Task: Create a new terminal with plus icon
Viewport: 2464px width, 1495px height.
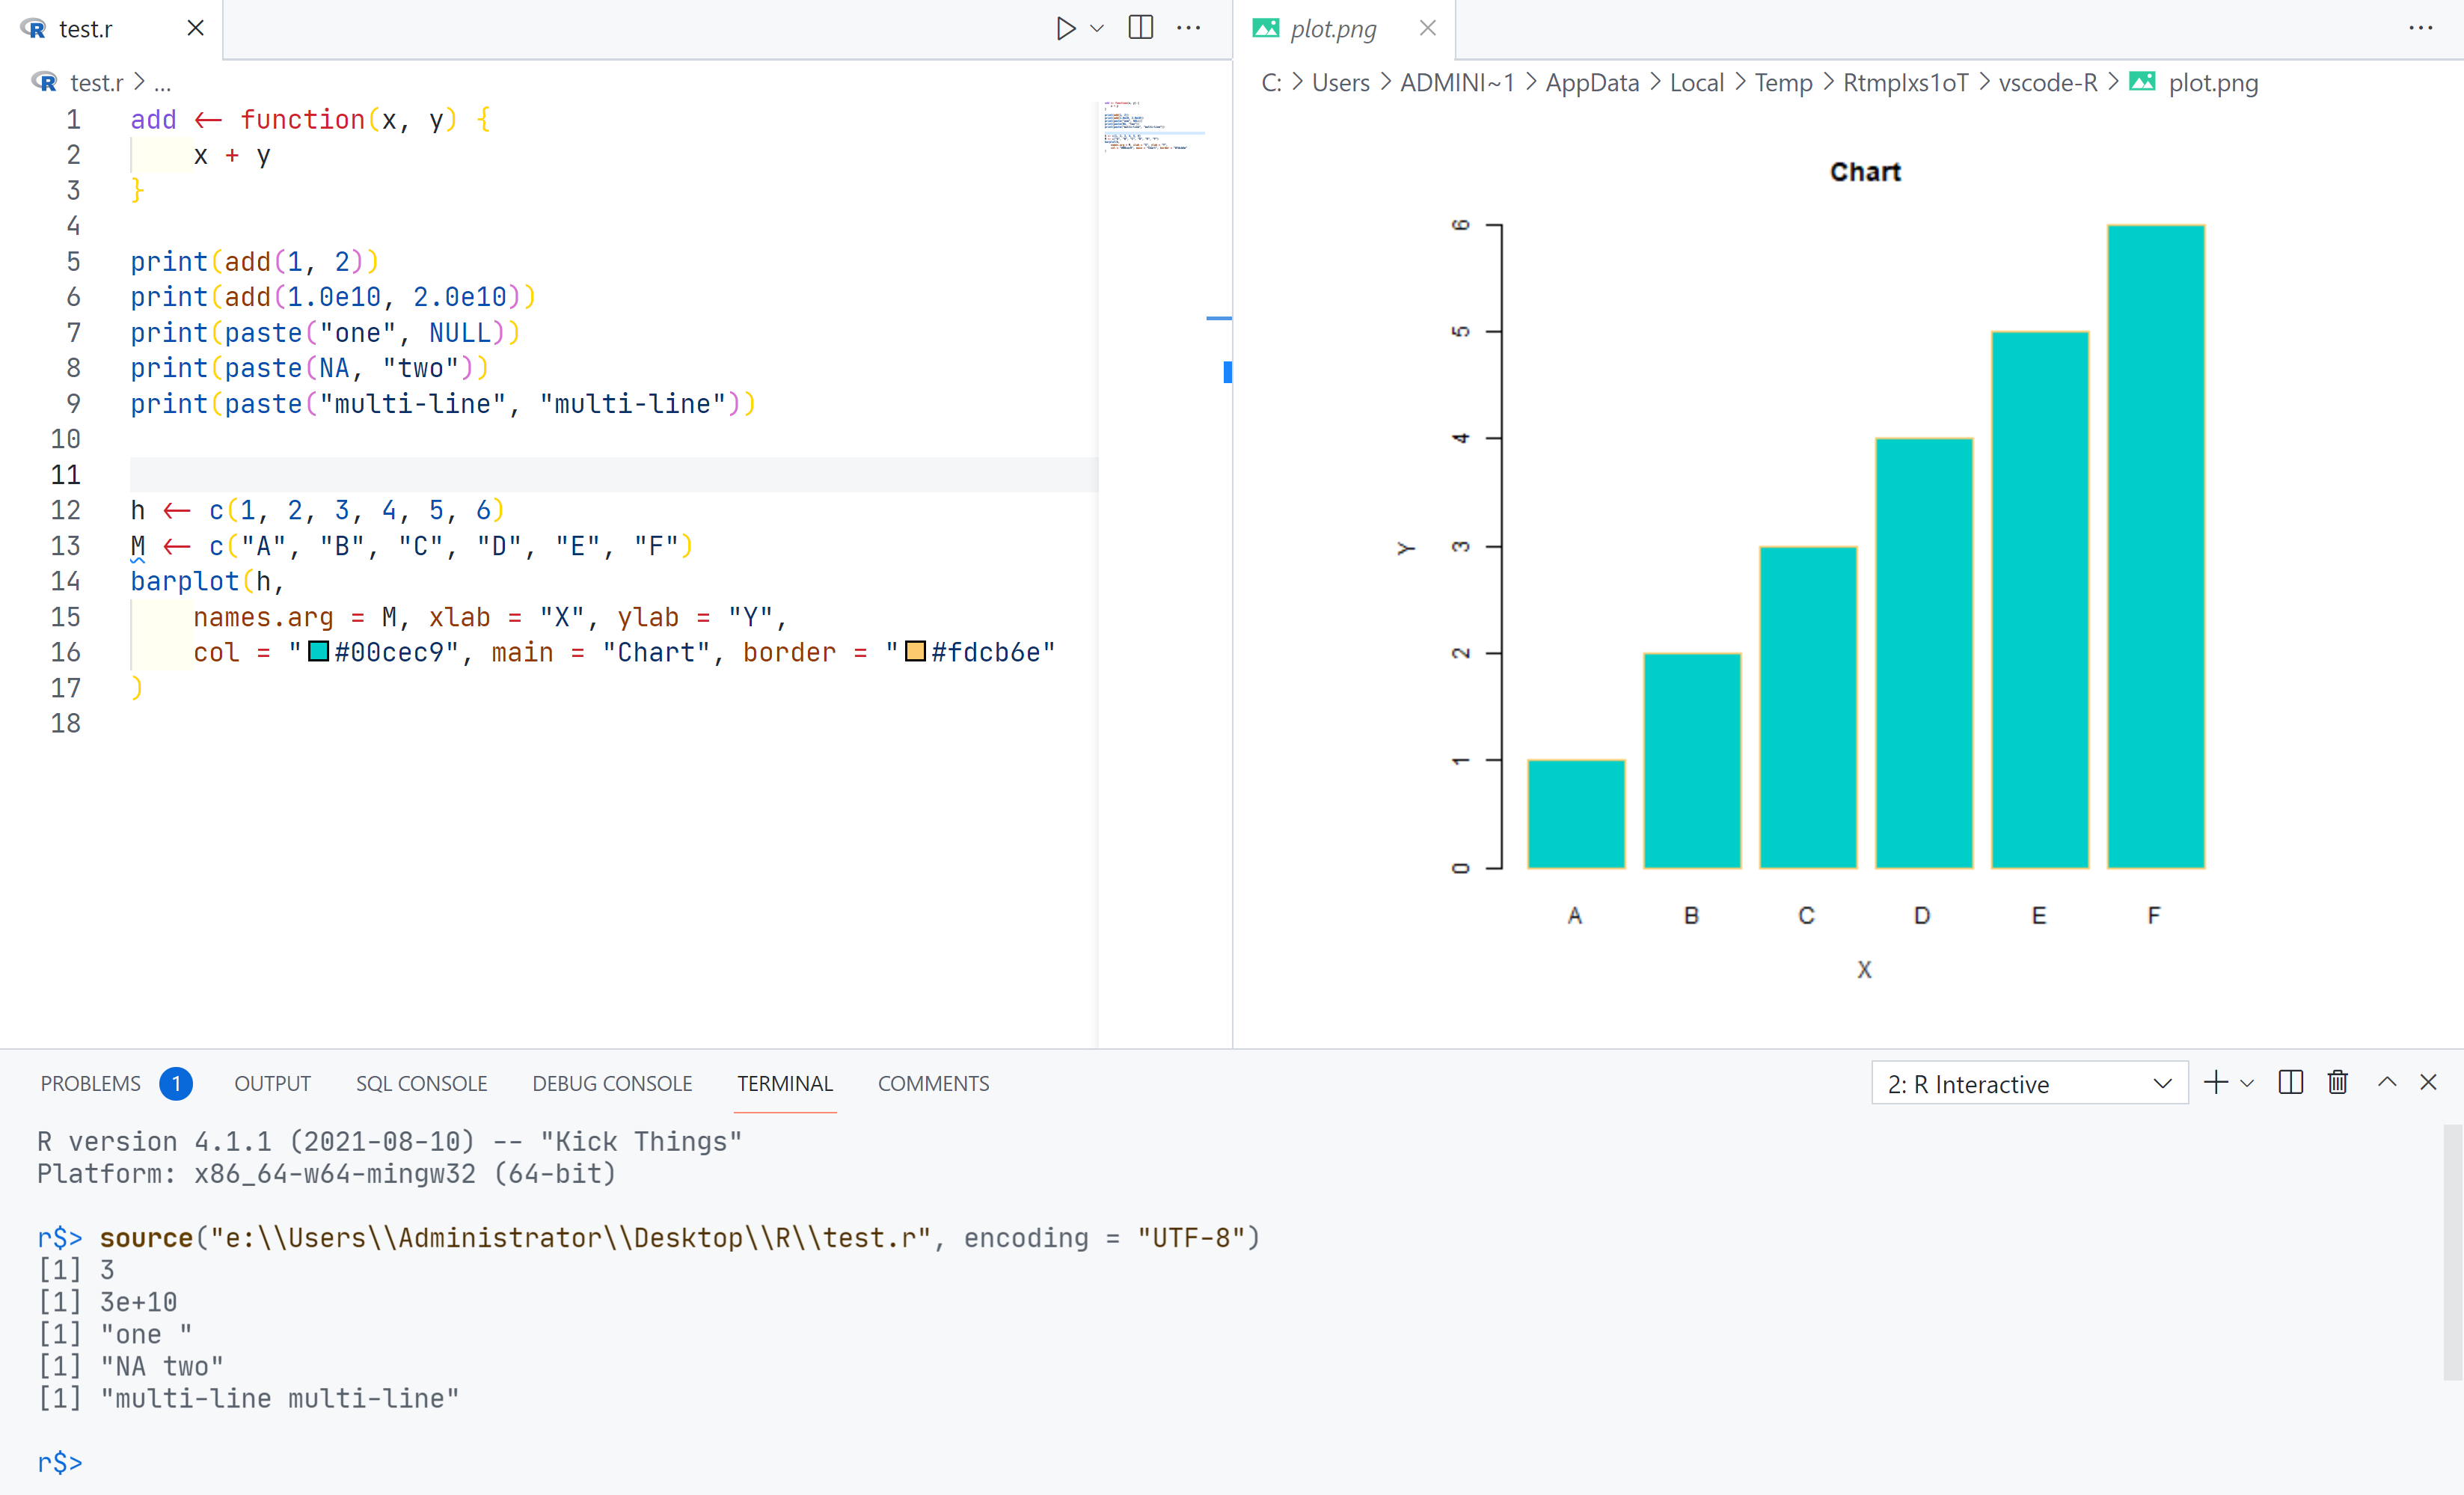Action: [x=2215, y=1083]
